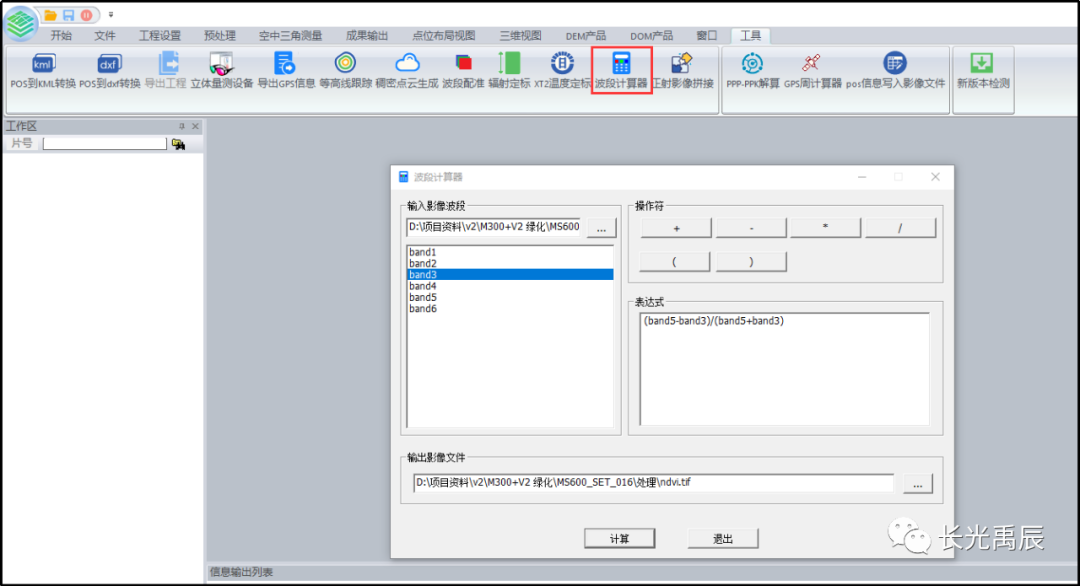
Task: Select the 波段计算器 calculator icon
Action: (x=621, y=64)
